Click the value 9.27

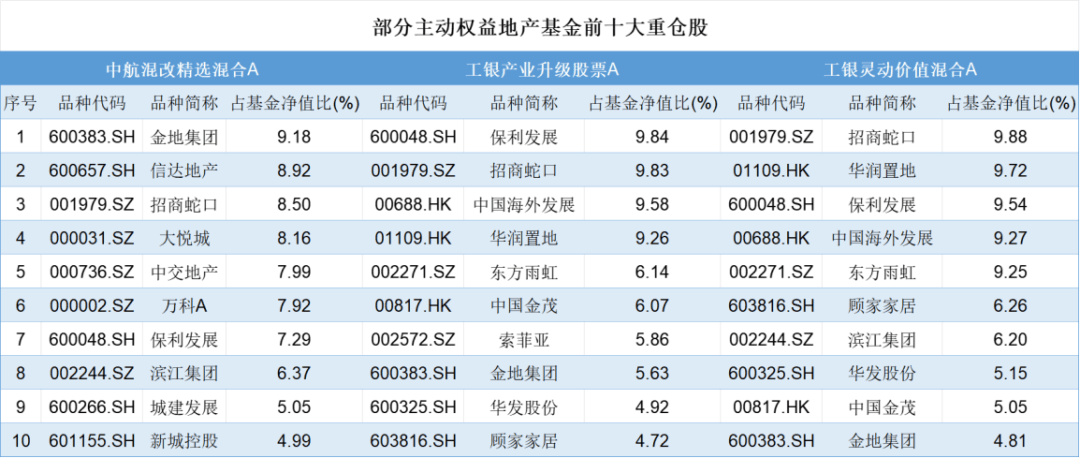[x=1010, y=239]
